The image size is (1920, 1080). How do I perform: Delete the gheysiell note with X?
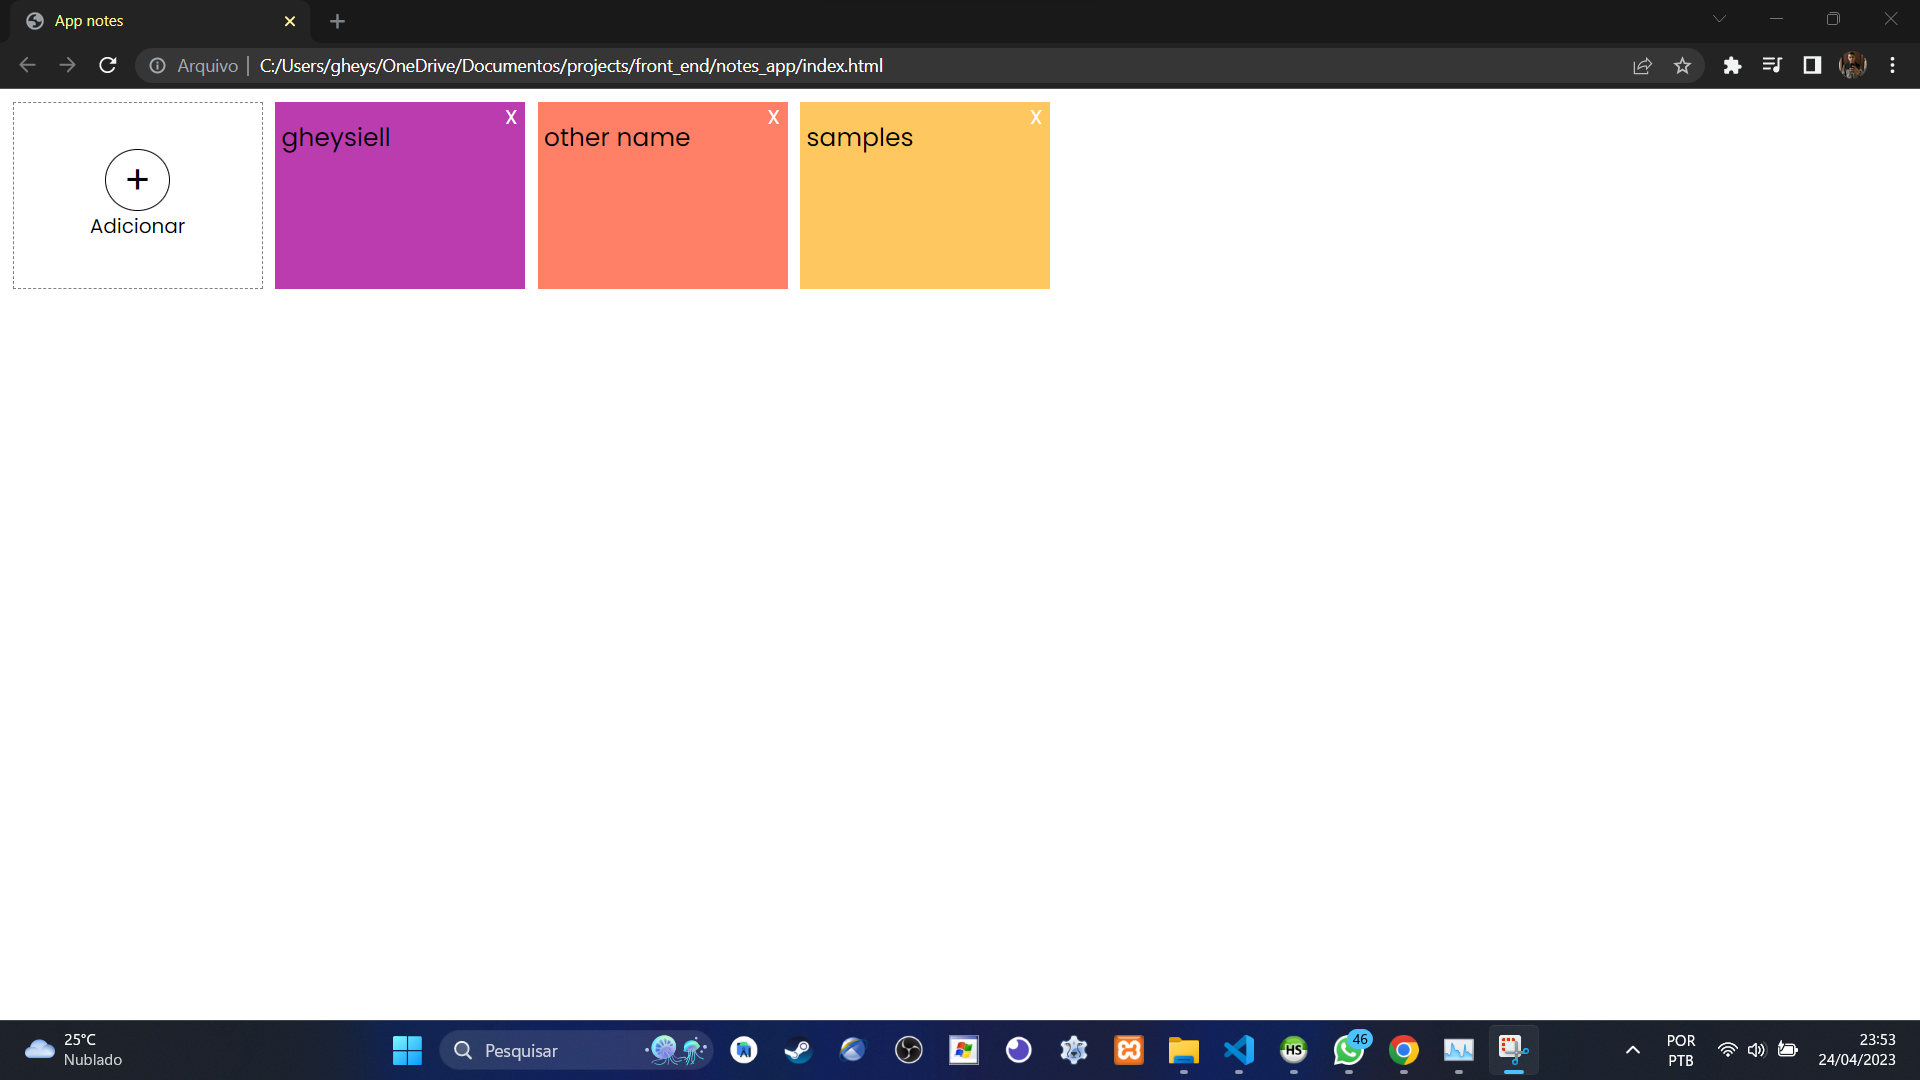click(511, 117)
